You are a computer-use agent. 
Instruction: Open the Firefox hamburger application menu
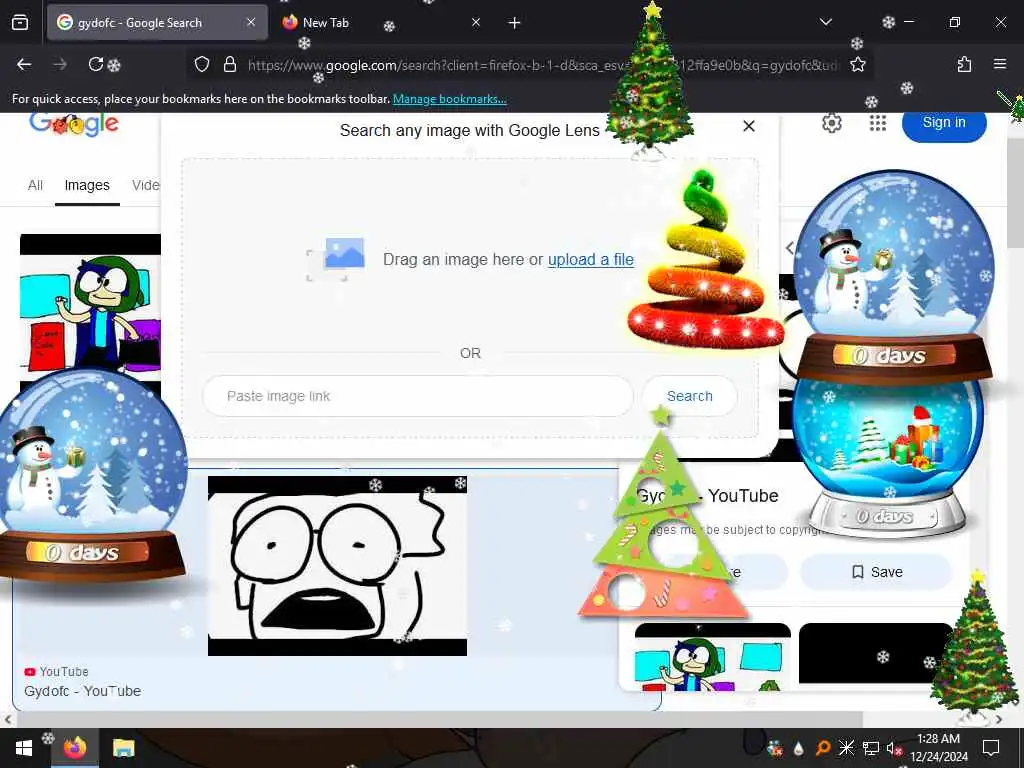click(1000, 64)
